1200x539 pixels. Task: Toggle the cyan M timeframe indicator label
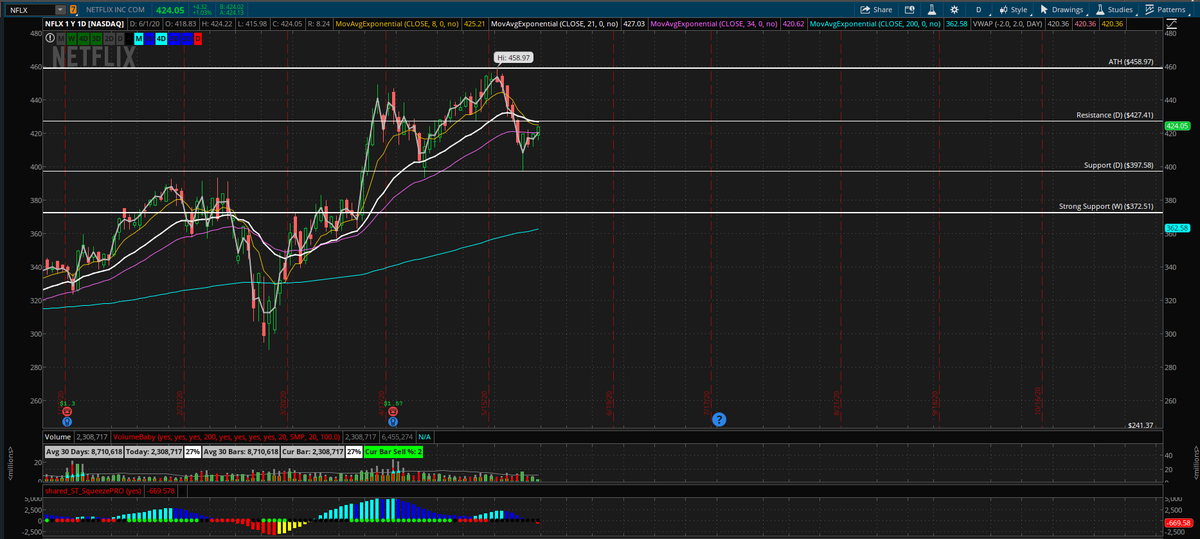coord(139,38)
